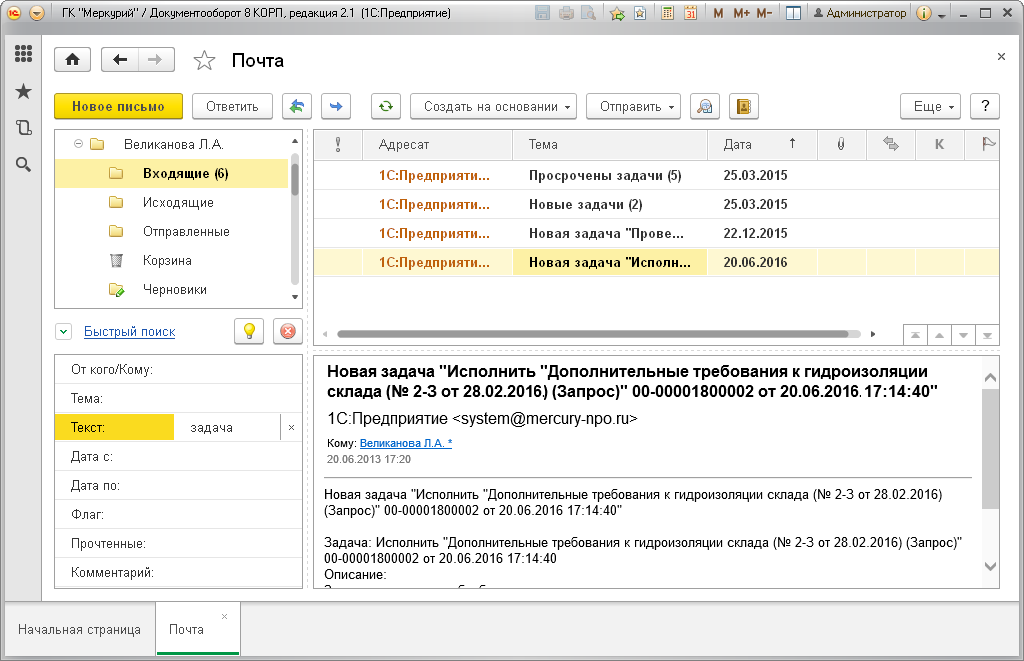The image size is (1024, 661).
Task: Click the message list horizontal scrollbar
Action: (x=593, y=334)
